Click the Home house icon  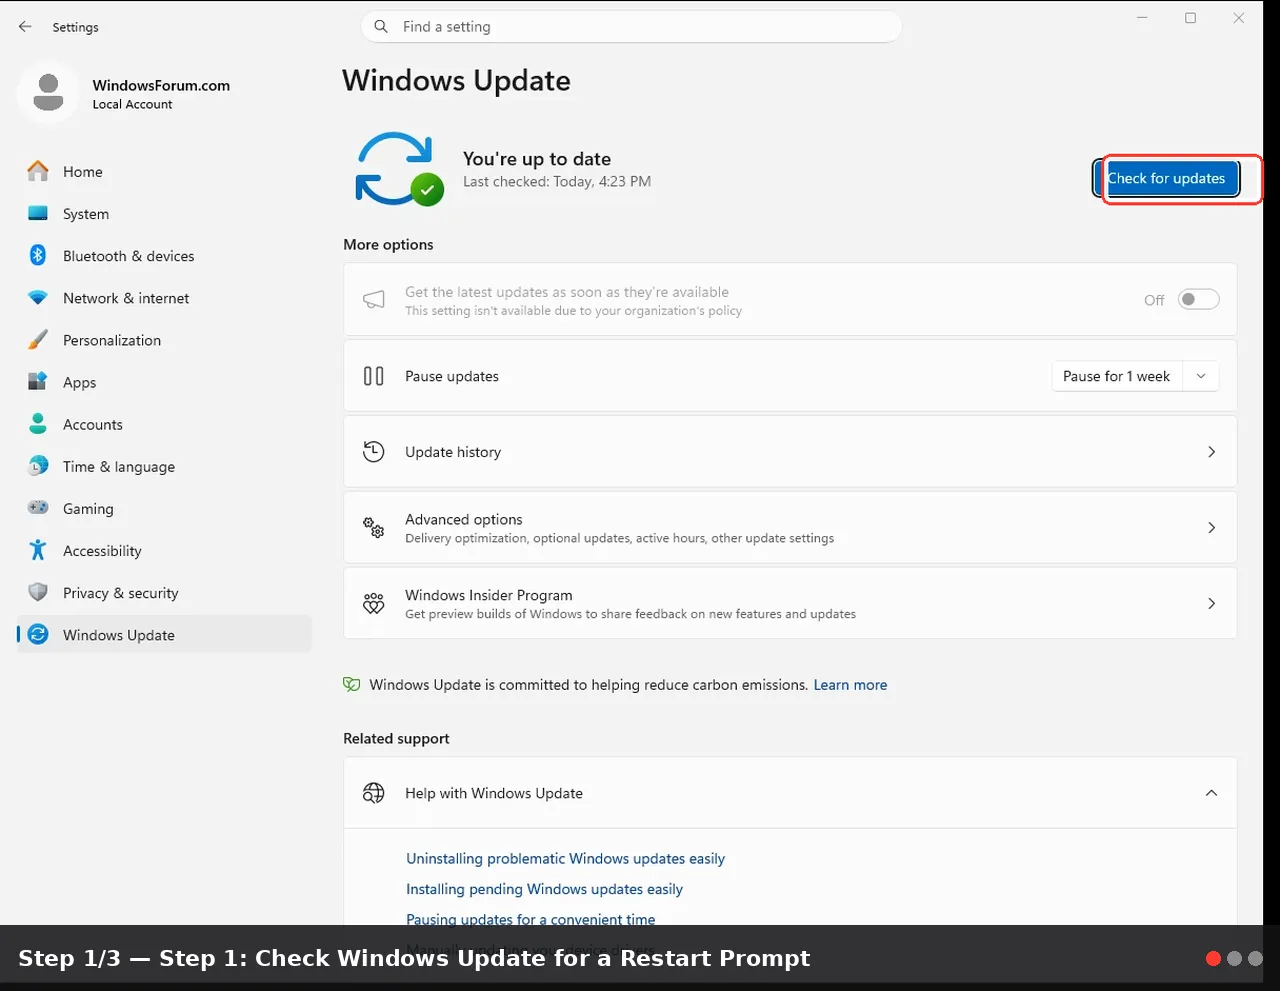click(x=38, y=171)
